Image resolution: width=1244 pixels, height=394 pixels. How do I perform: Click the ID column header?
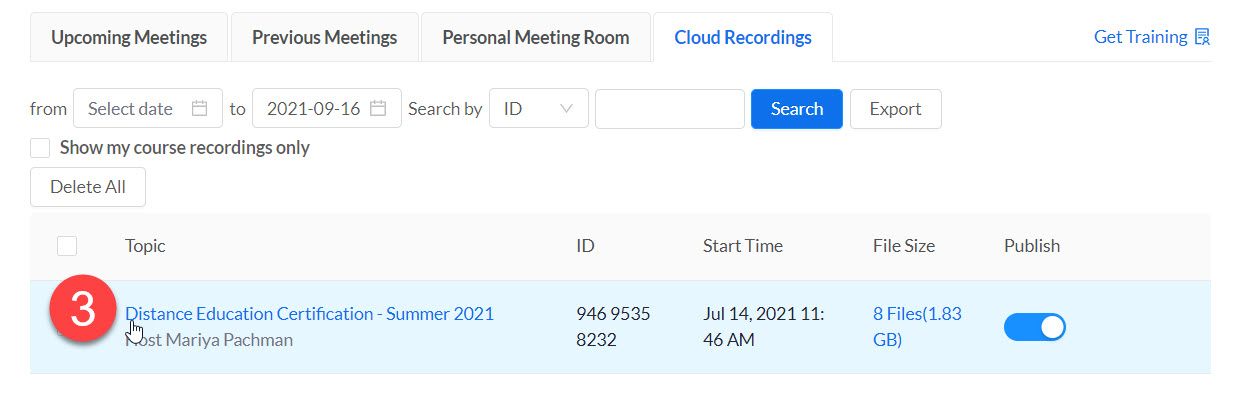(586, 246)
